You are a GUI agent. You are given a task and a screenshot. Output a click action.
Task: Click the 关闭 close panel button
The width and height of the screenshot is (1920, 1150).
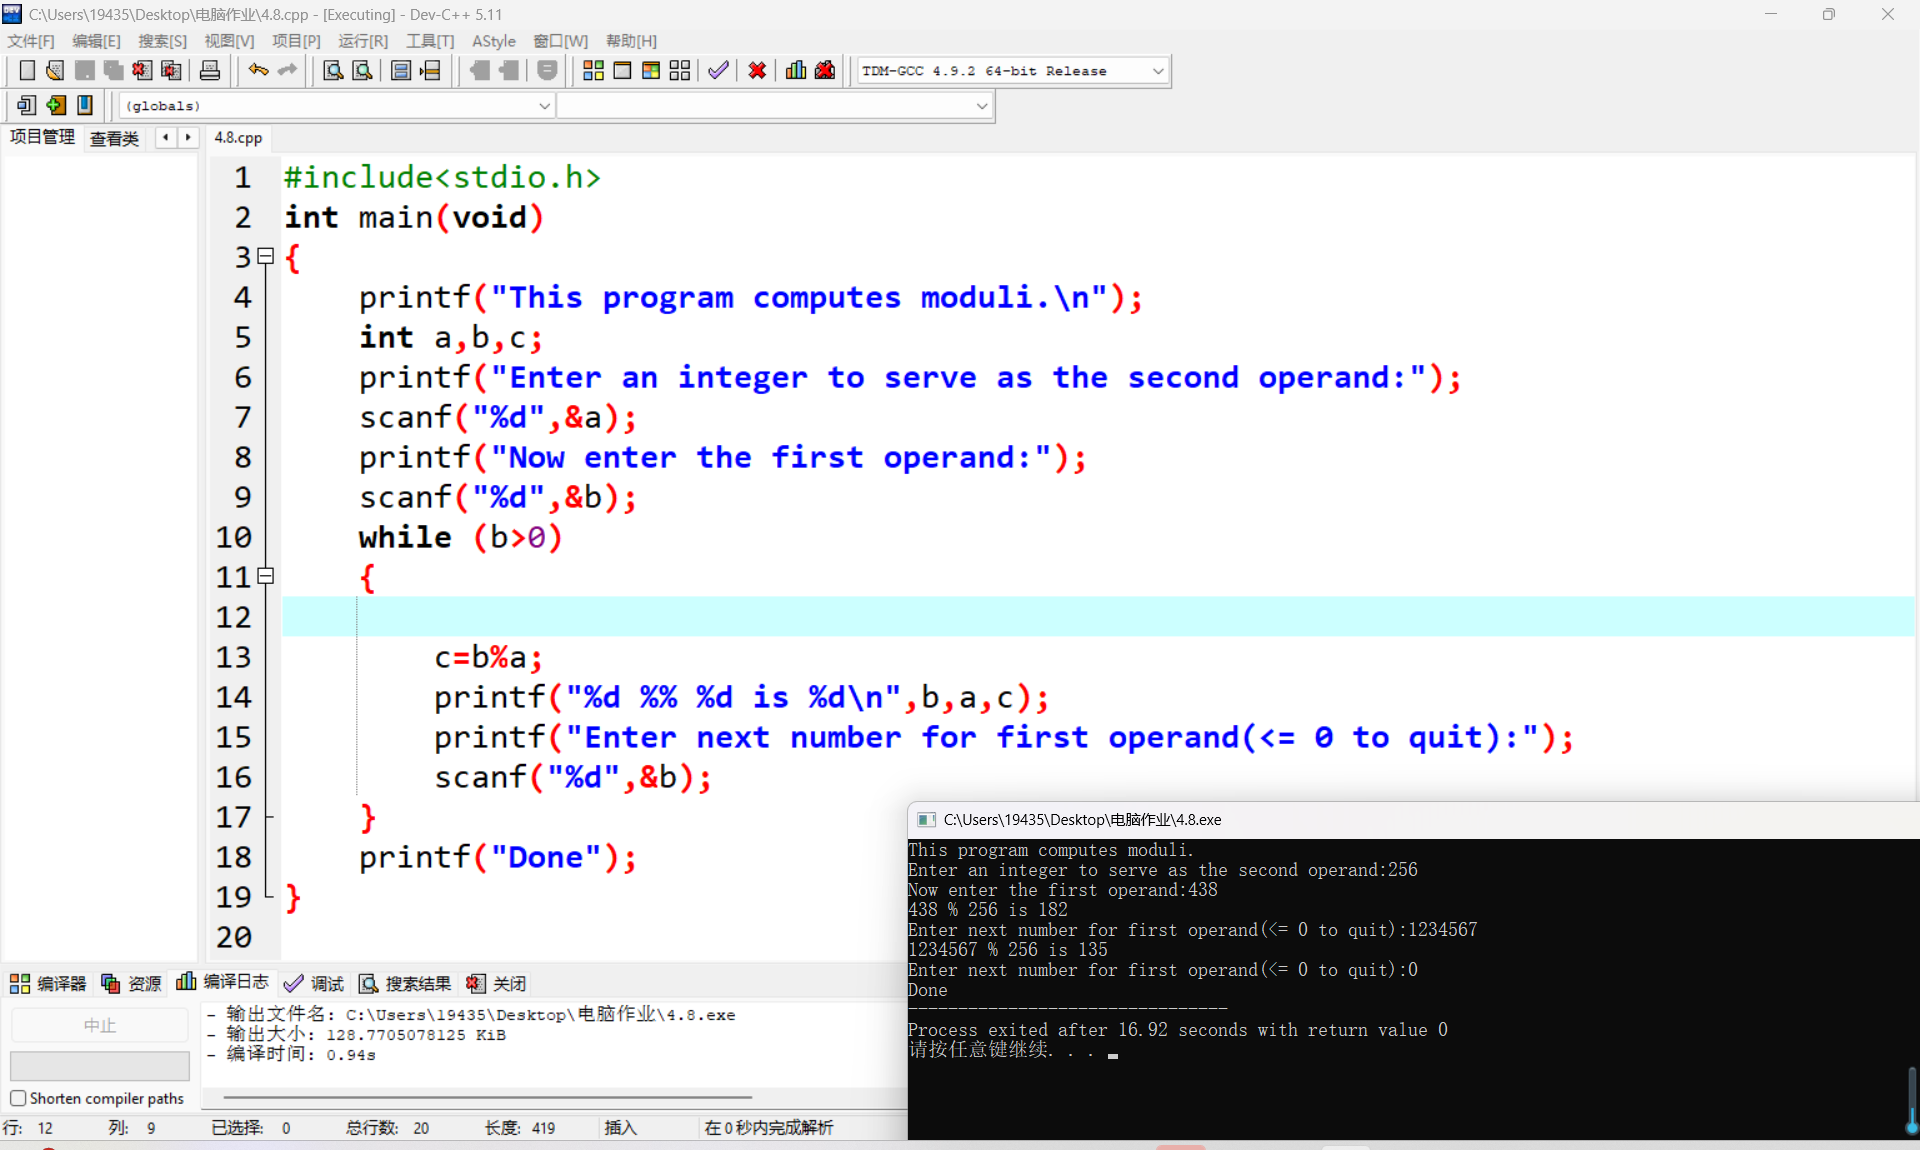(497, 984)
